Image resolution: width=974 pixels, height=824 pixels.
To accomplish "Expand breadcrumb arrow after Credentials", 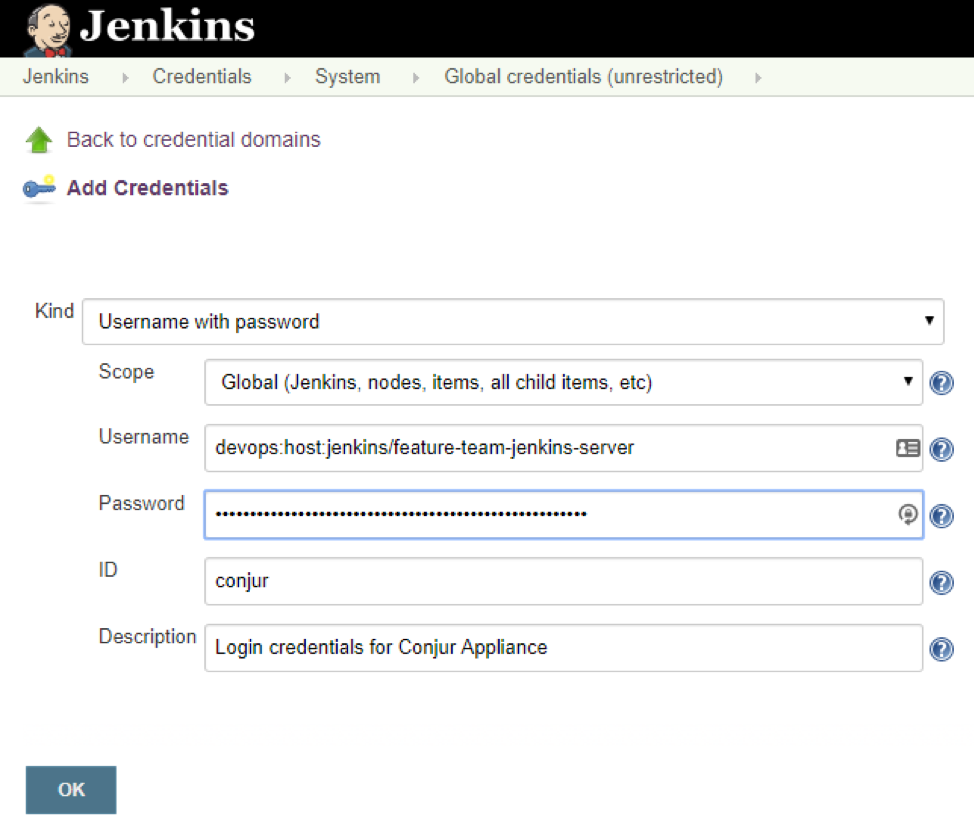I will point(287,78).
